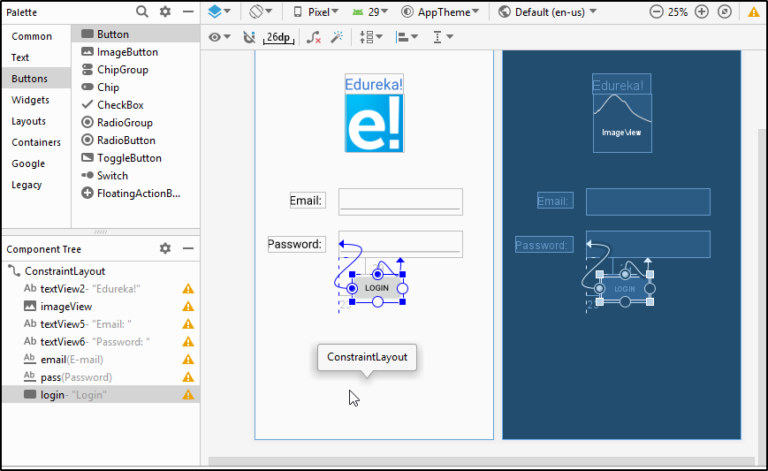Select the Widgets palette category
This screenshot has width=768, height=471.
[x=30, y=100]
